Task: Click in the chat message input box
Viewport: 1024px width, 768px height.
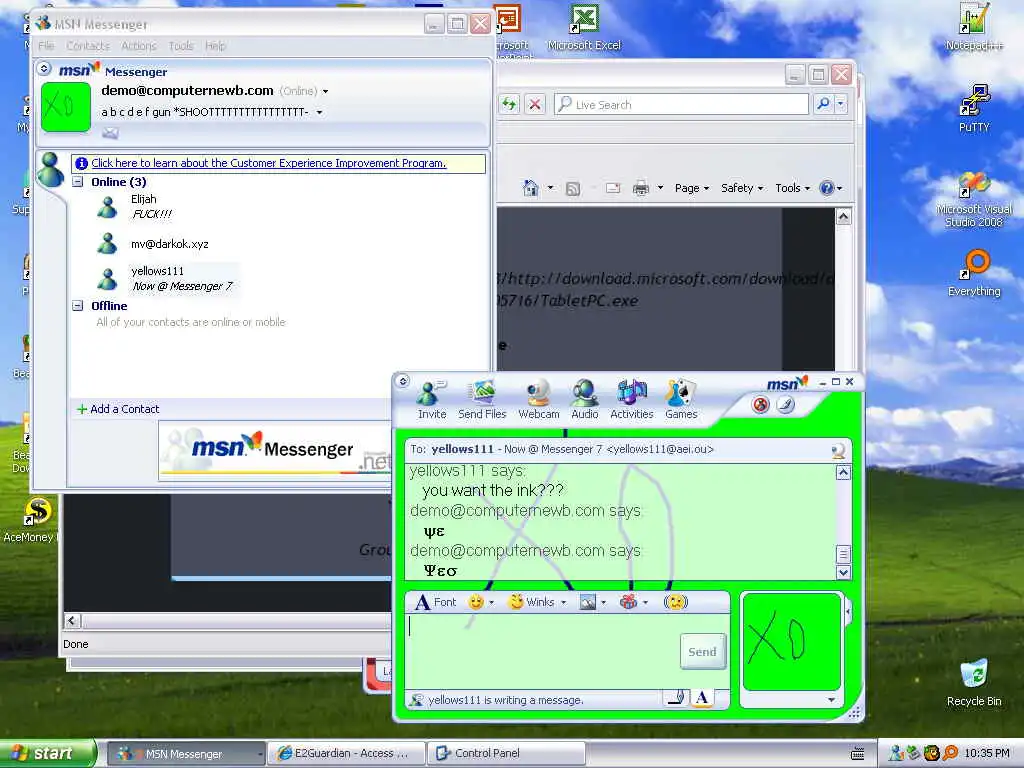Action: click(x=542, y=651)
